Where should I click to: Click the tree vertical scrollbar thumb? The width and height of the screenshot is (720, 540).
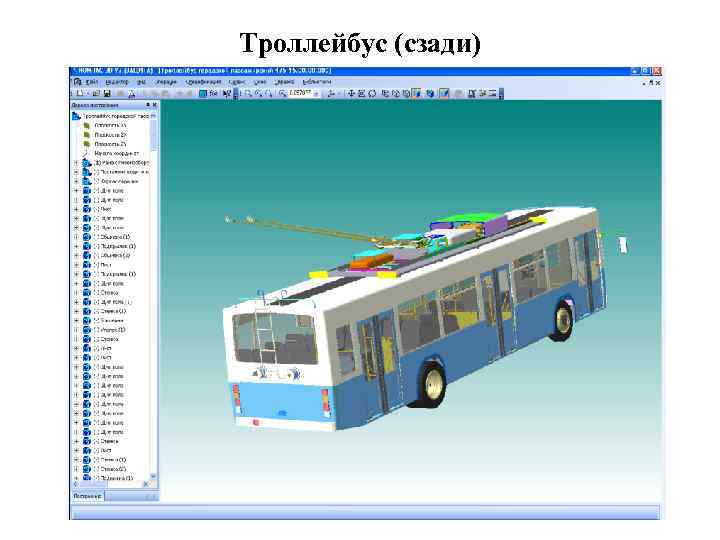tap(153, 134)
